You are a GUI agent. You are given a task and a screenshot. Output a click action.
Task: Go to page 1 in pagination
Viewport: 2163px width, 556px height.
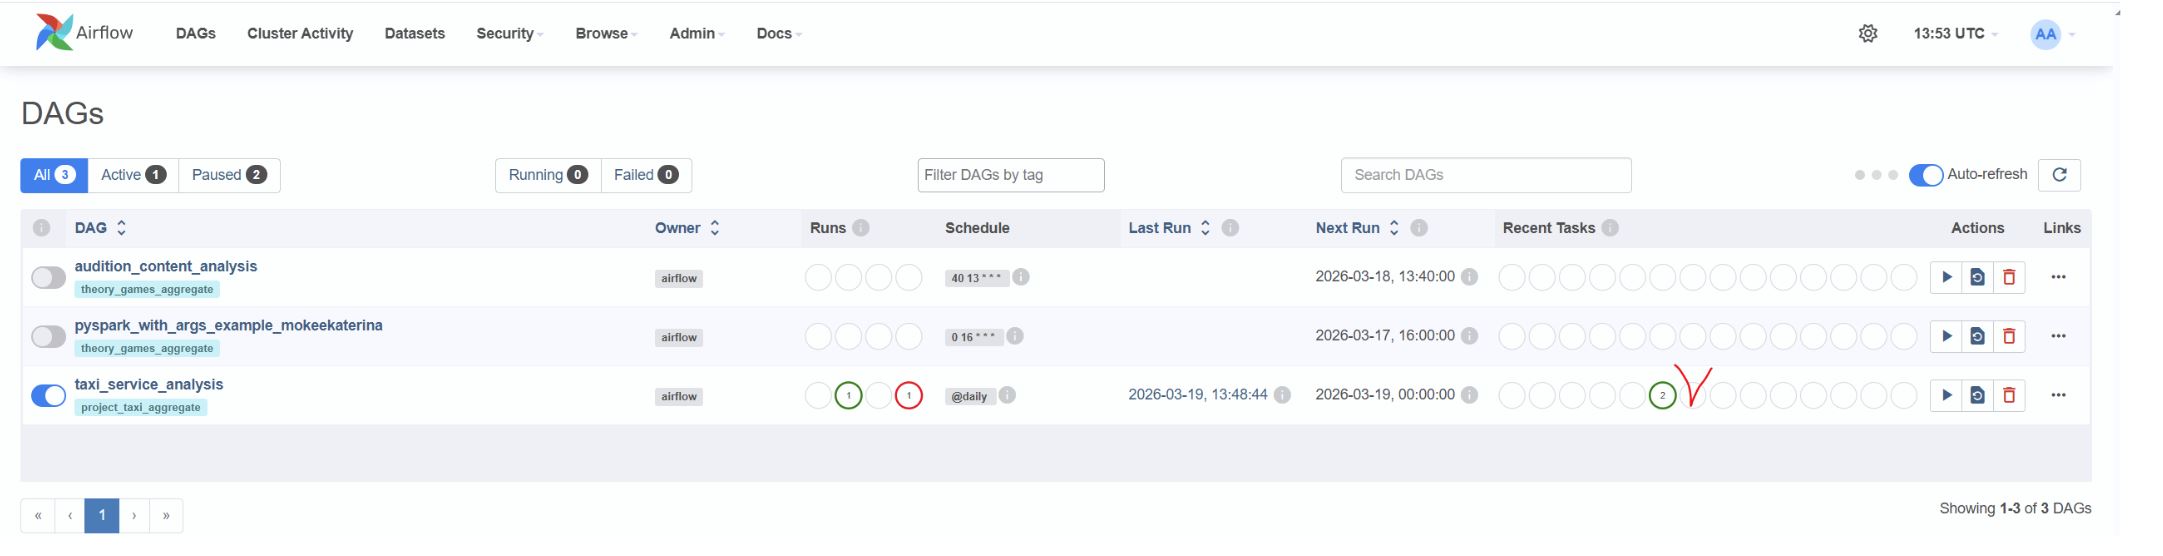pyautogui.click(x=102, y=516)
